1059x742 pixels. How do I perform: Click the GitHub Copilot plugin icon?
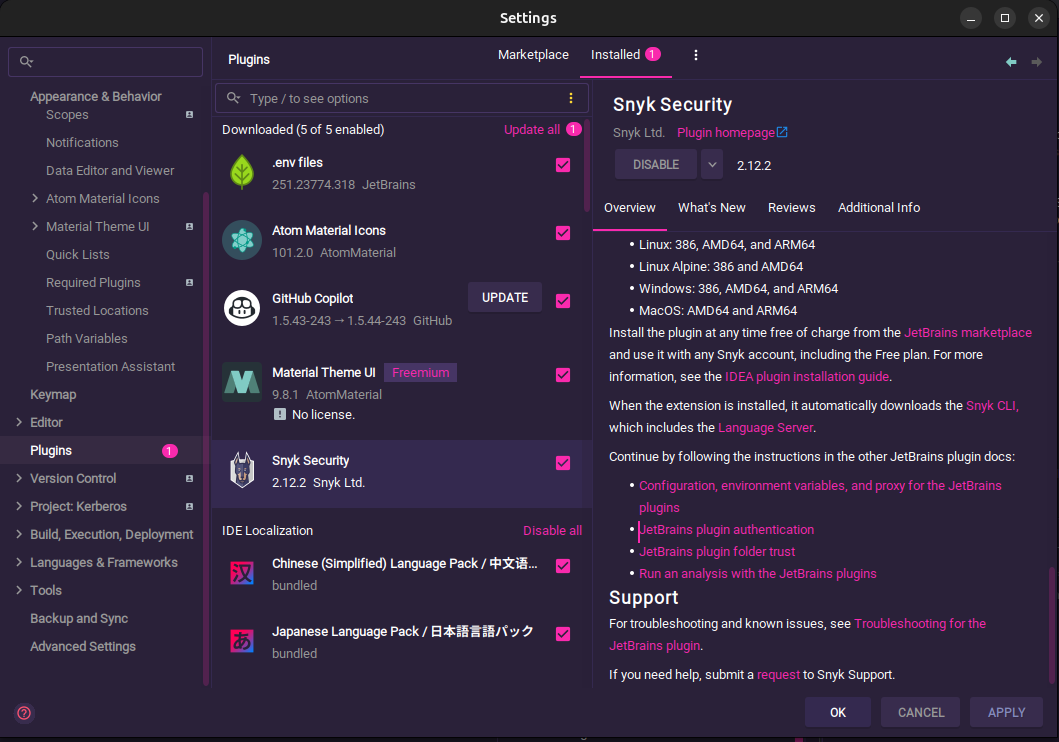(241, 309)
